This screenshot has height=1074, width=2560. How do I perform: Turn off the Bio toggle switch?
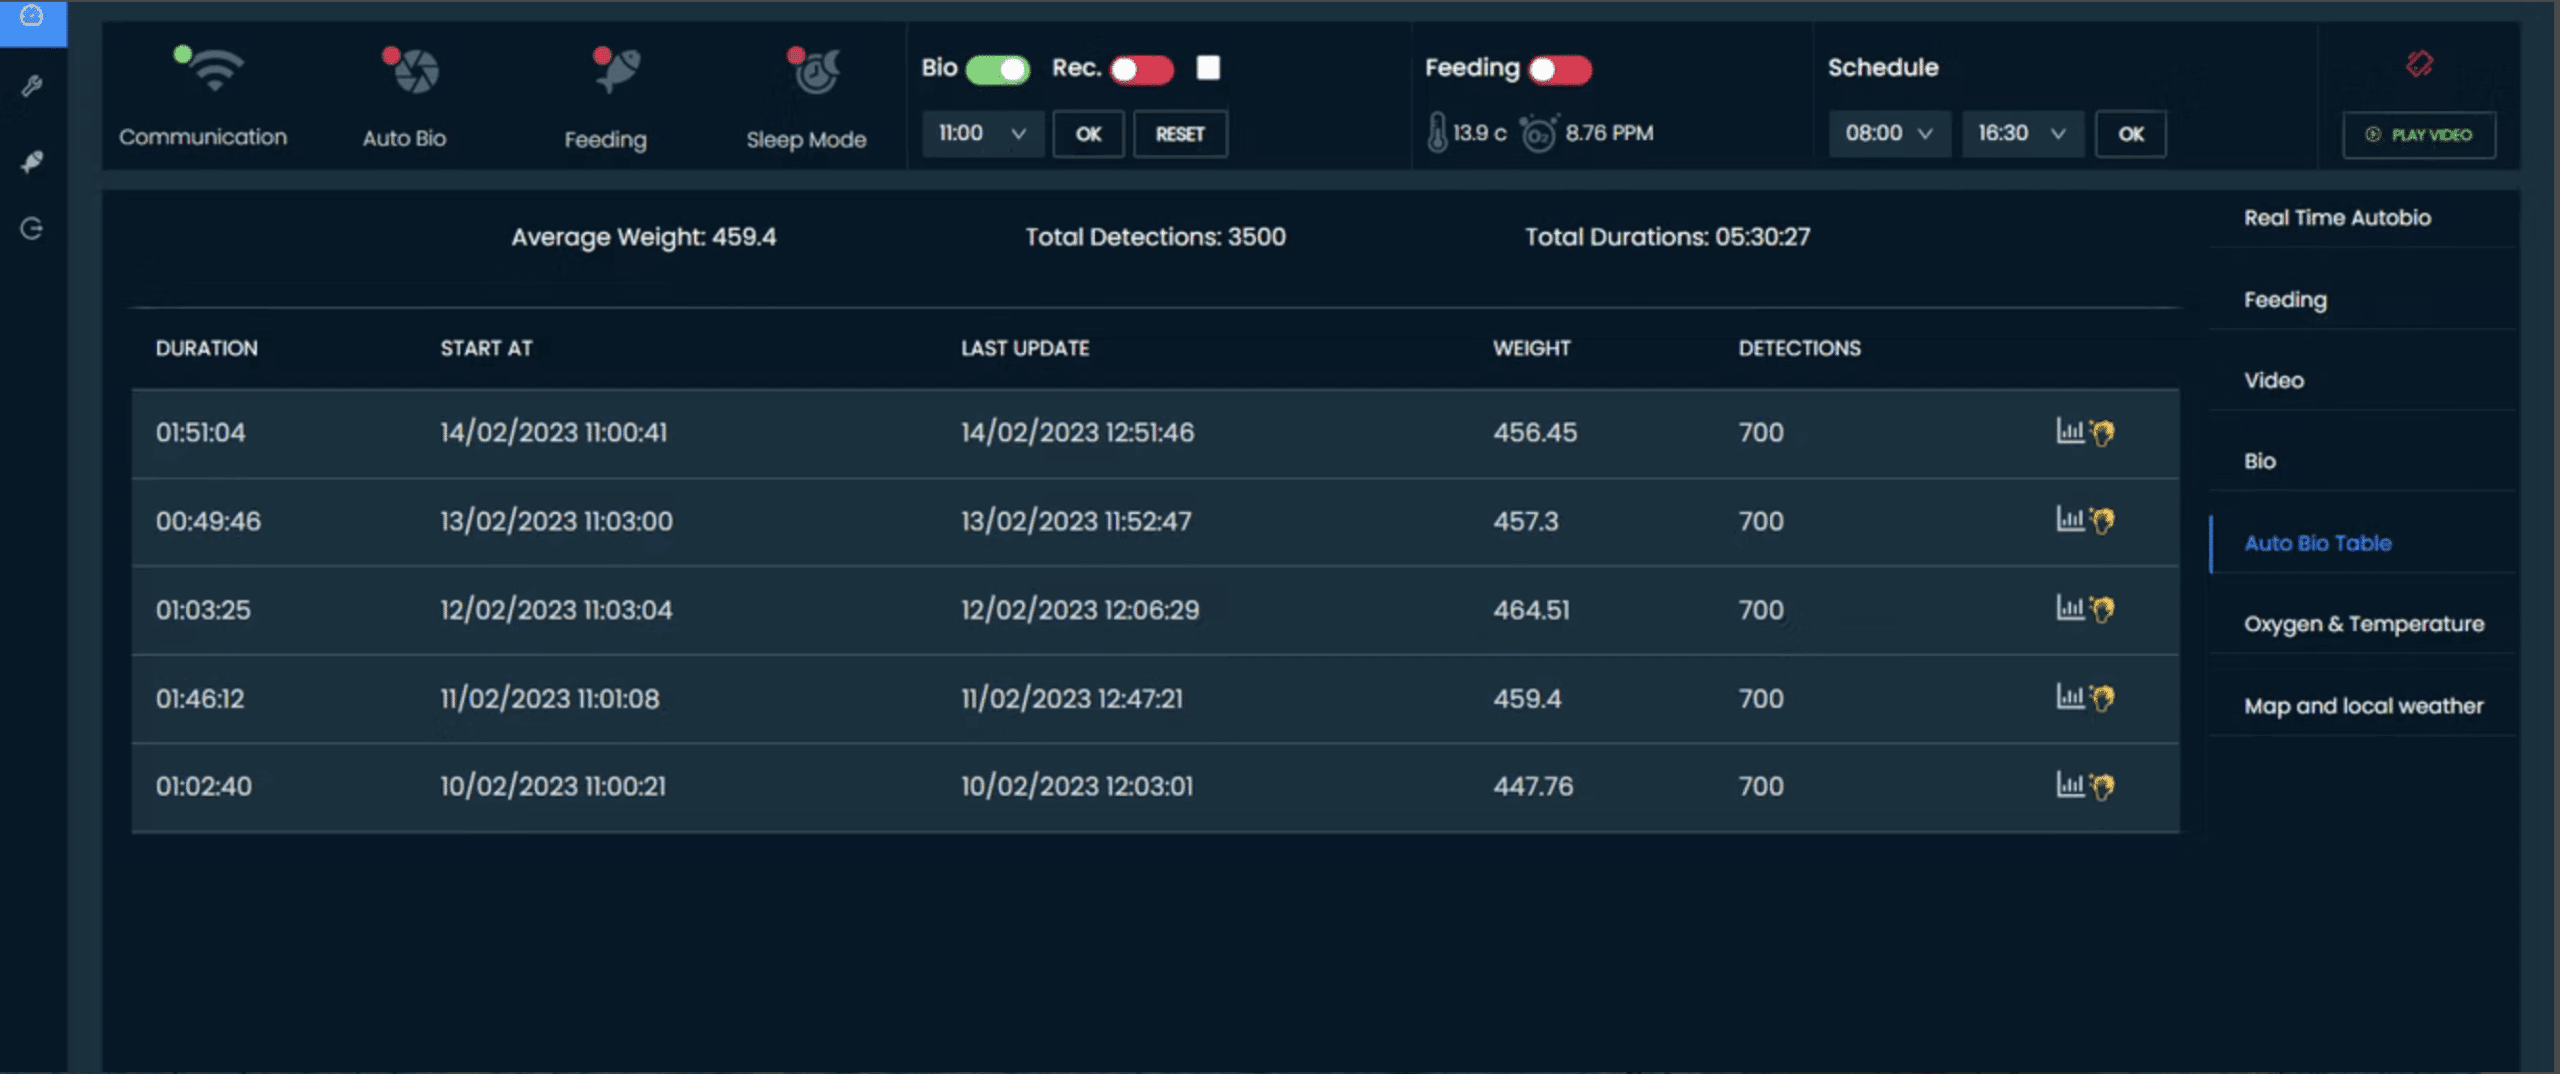tap(997, 69)
